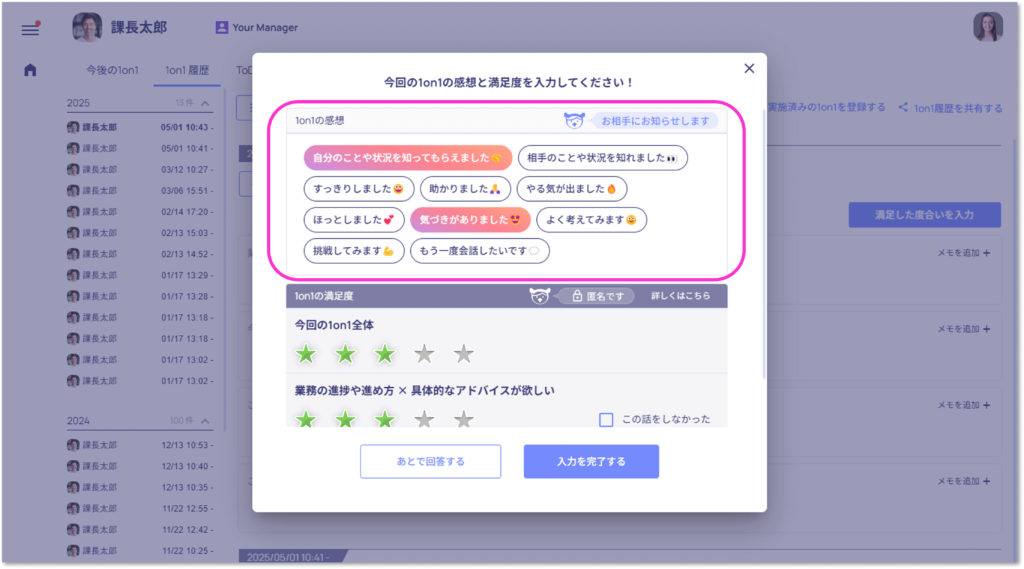The image size is (1024, 569).
Task: Set 今回の1on1全体 rating to fourth star
Action: point(424,354)
